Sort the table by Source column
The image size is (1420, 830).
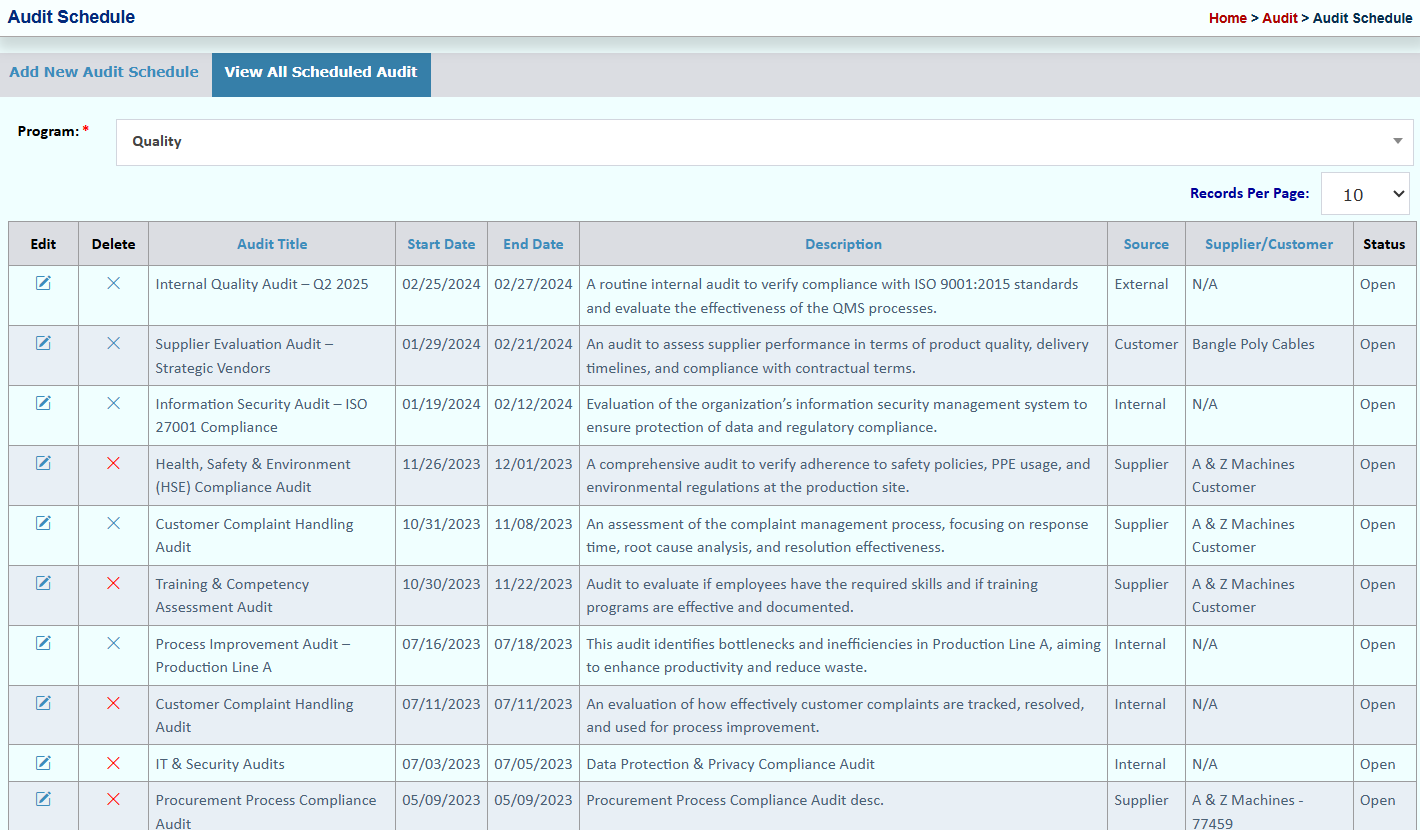pyautogui.click(x=1146, y=244)
